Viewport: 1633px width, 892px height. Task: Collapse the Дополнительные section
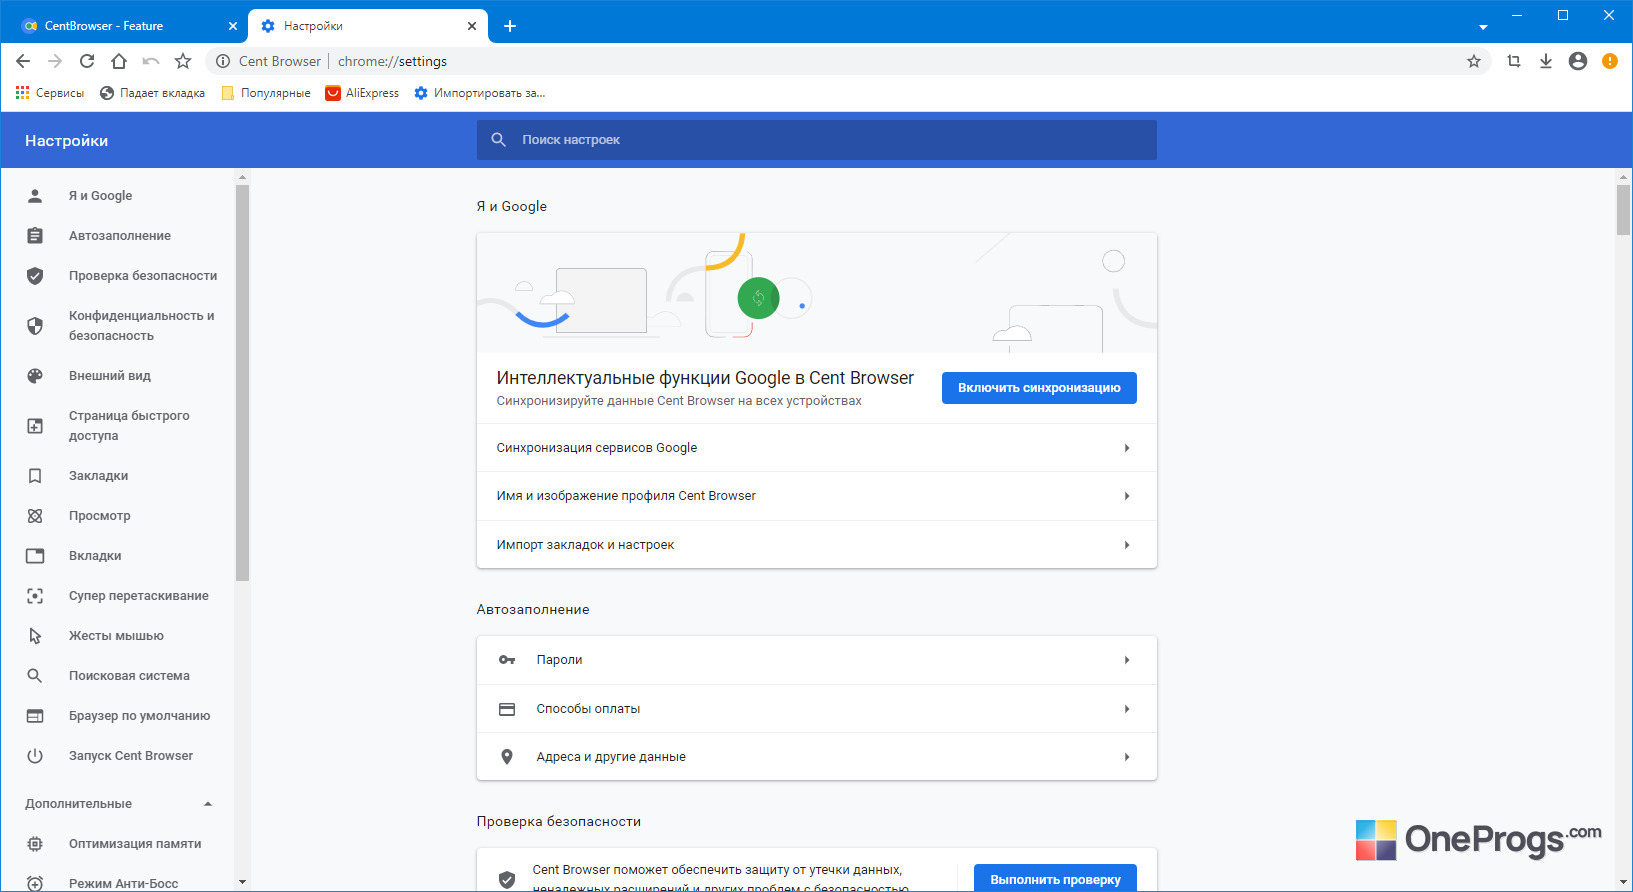[208, 804]
